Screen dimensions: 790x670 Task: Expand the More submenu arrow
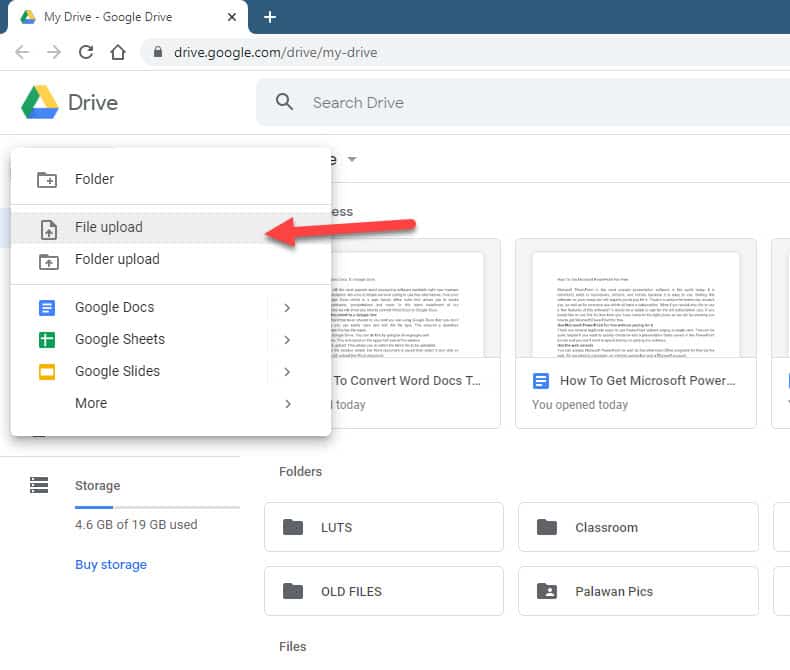287,404
